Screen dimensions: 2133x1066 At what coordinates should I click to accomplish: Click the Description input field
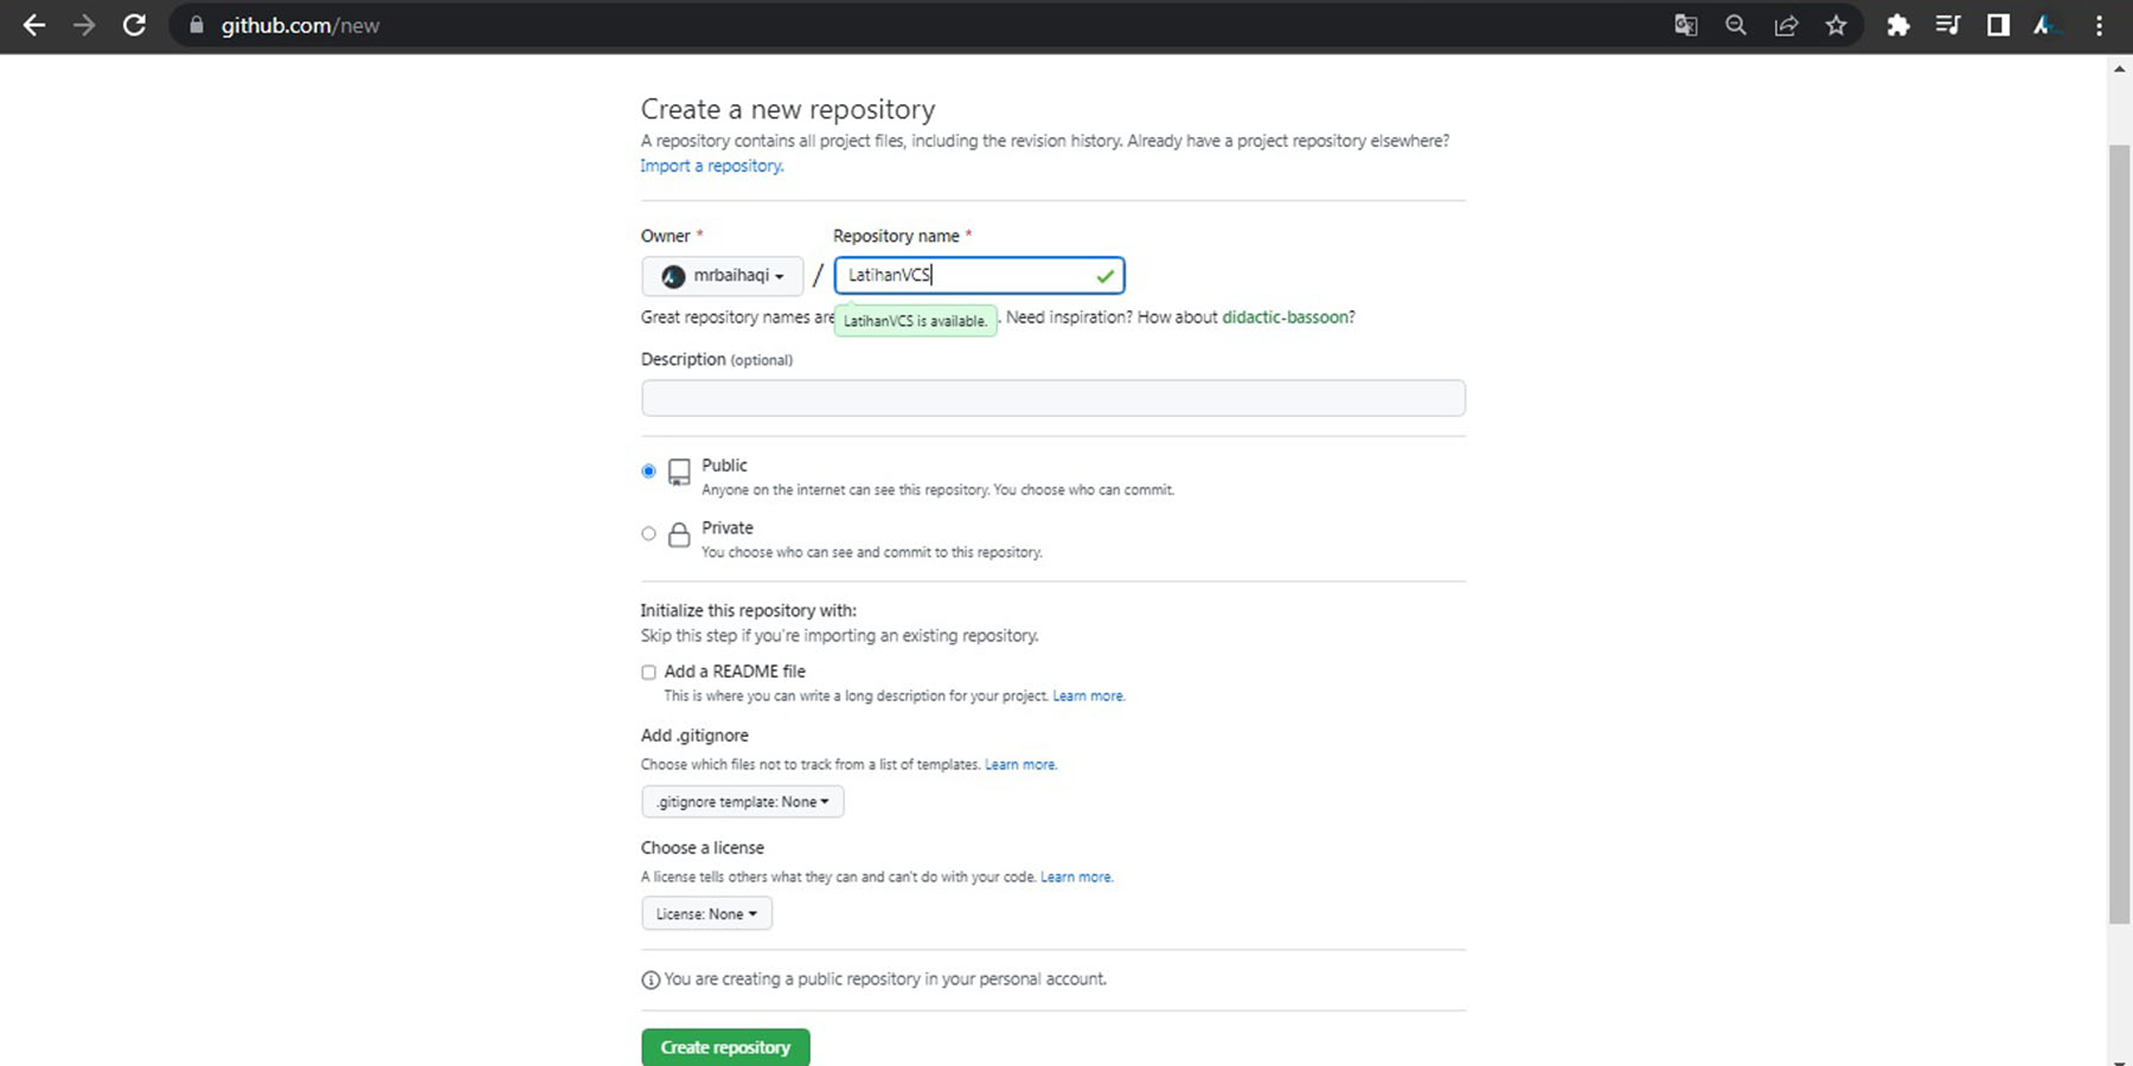pyautogui.click(x=1052, y=397)
